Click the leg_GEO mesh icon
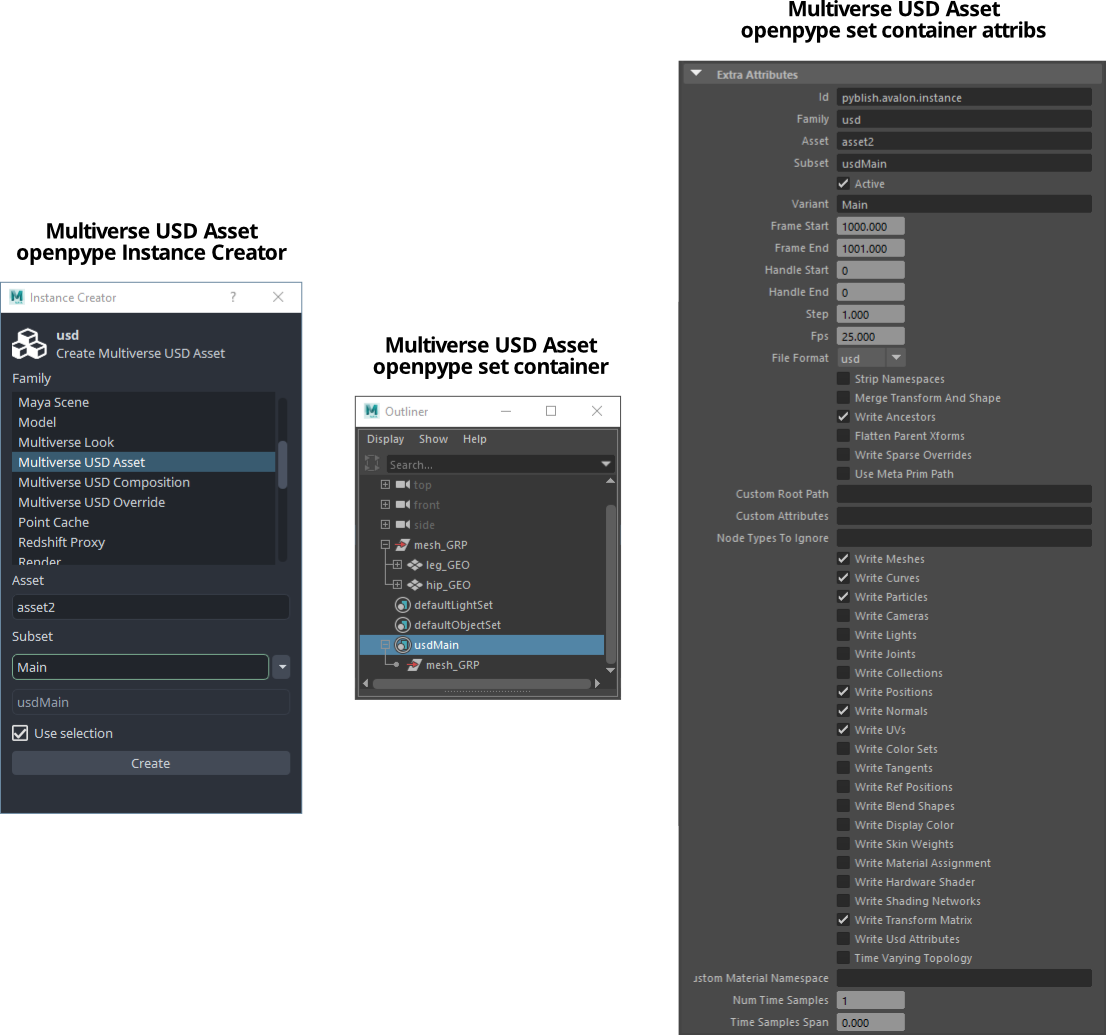The width and height of the screenshot is (1106, 1035). coord(415,564)
